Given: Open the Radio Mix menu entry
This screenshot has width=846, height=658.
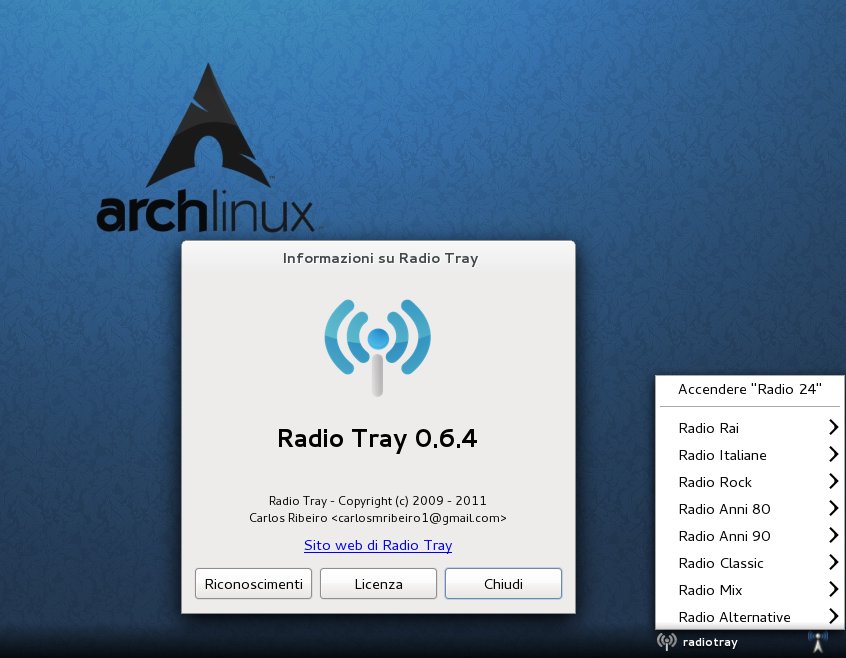Looking at the screenshot, I should pos(750,590).
